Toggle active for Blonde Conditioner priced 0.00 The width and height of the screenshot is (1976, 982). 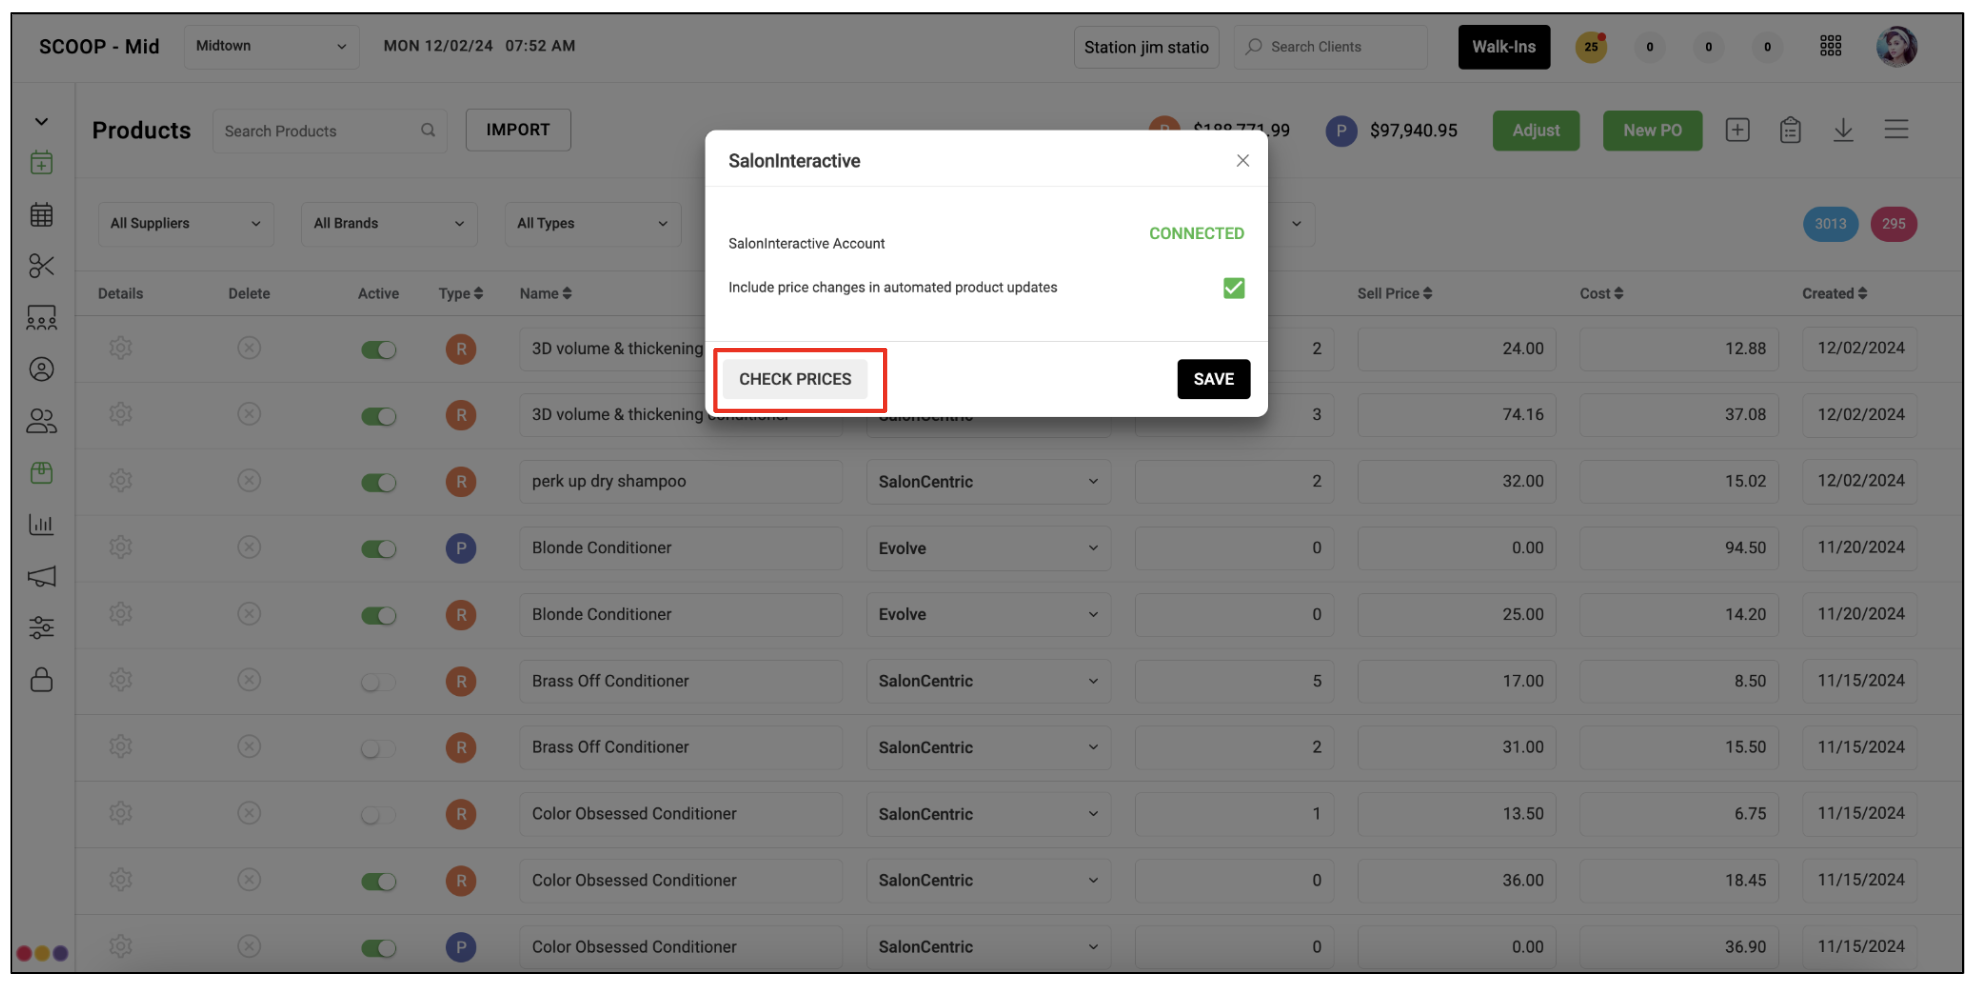point(378,549)
